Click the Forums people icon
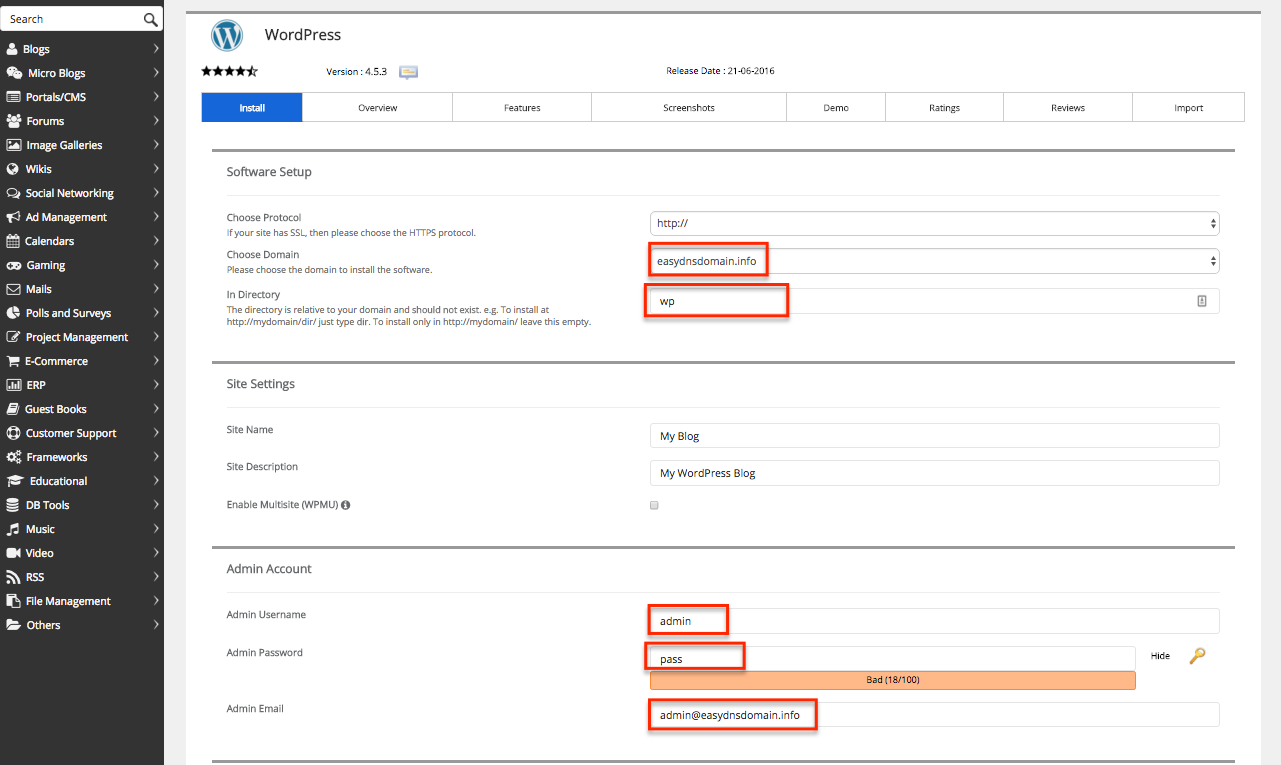 [x=14, y=121]
